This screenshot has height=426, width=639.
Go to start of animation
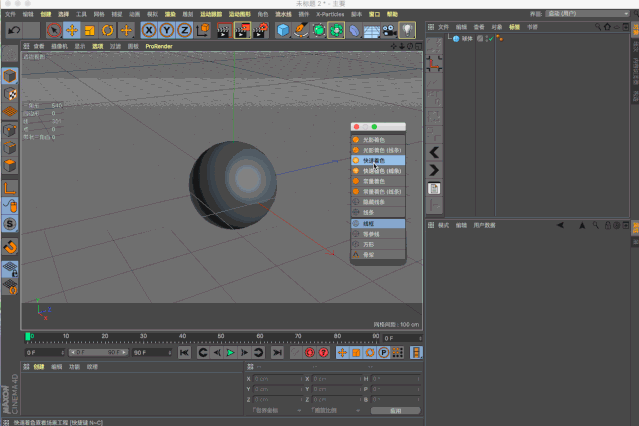(184, 353)
